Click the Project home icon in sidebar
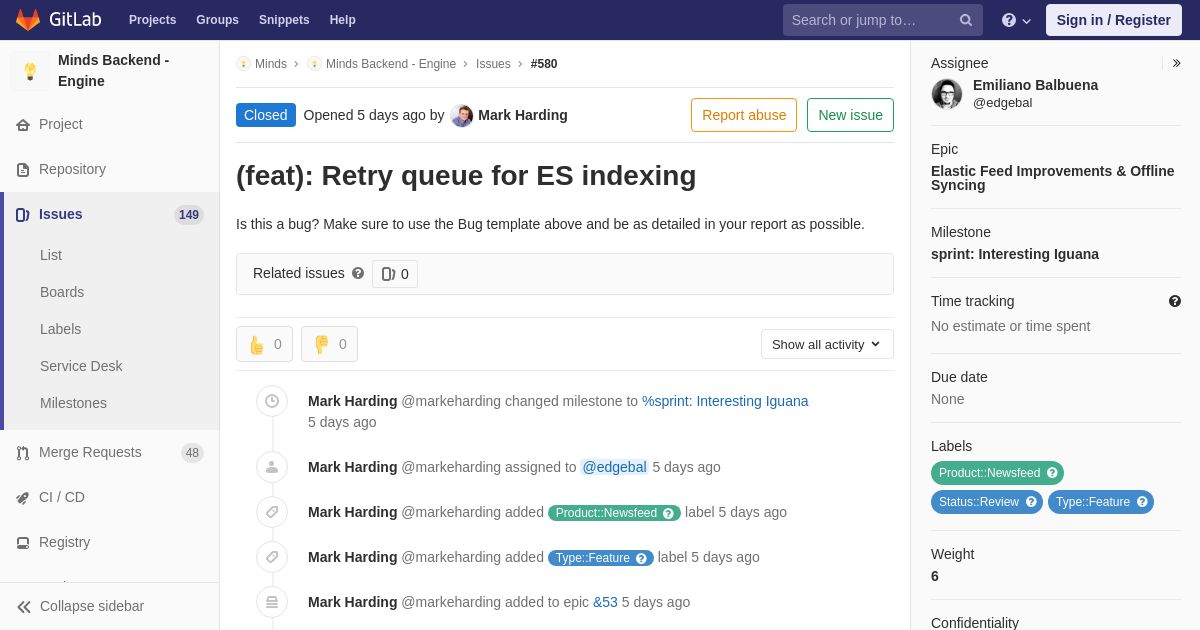Screen dimensions: 1200x630 (23, 125)
